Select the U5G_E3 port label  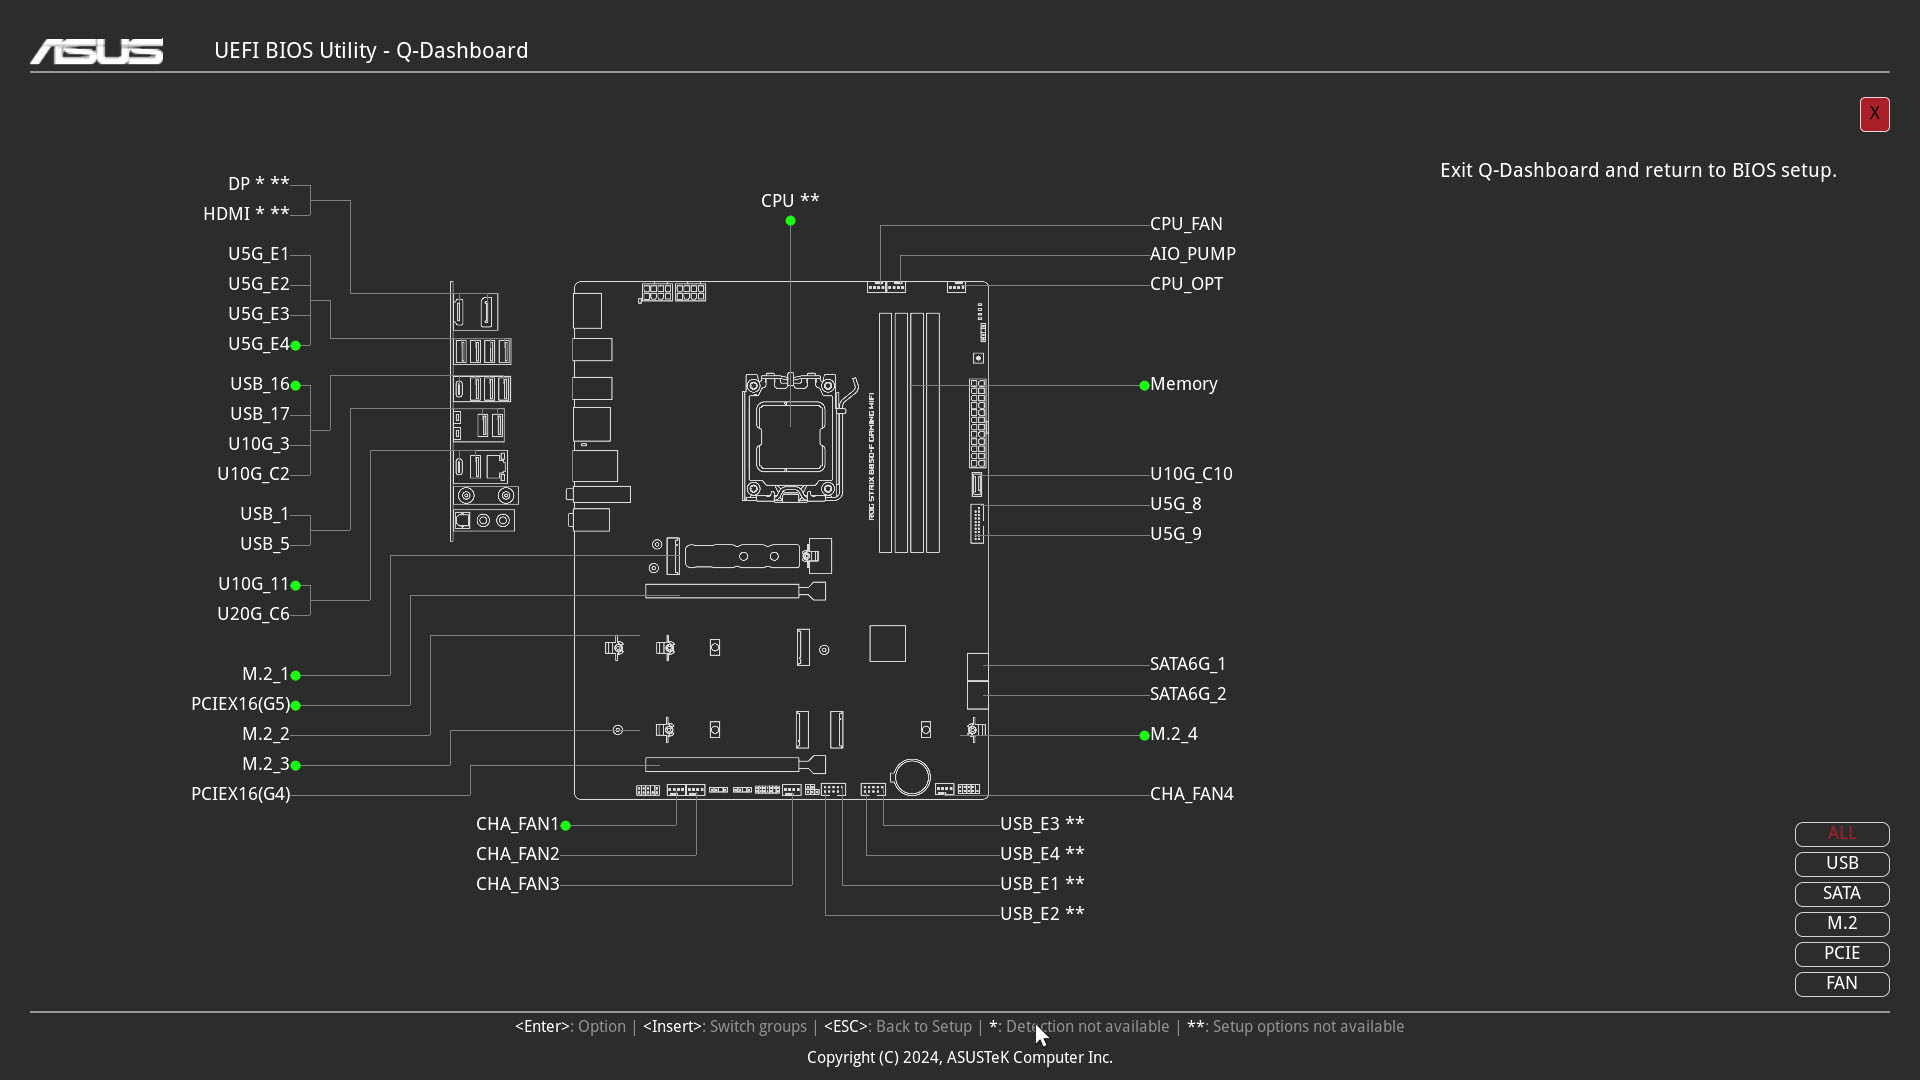pyautogui.click(x=259, y=314)
